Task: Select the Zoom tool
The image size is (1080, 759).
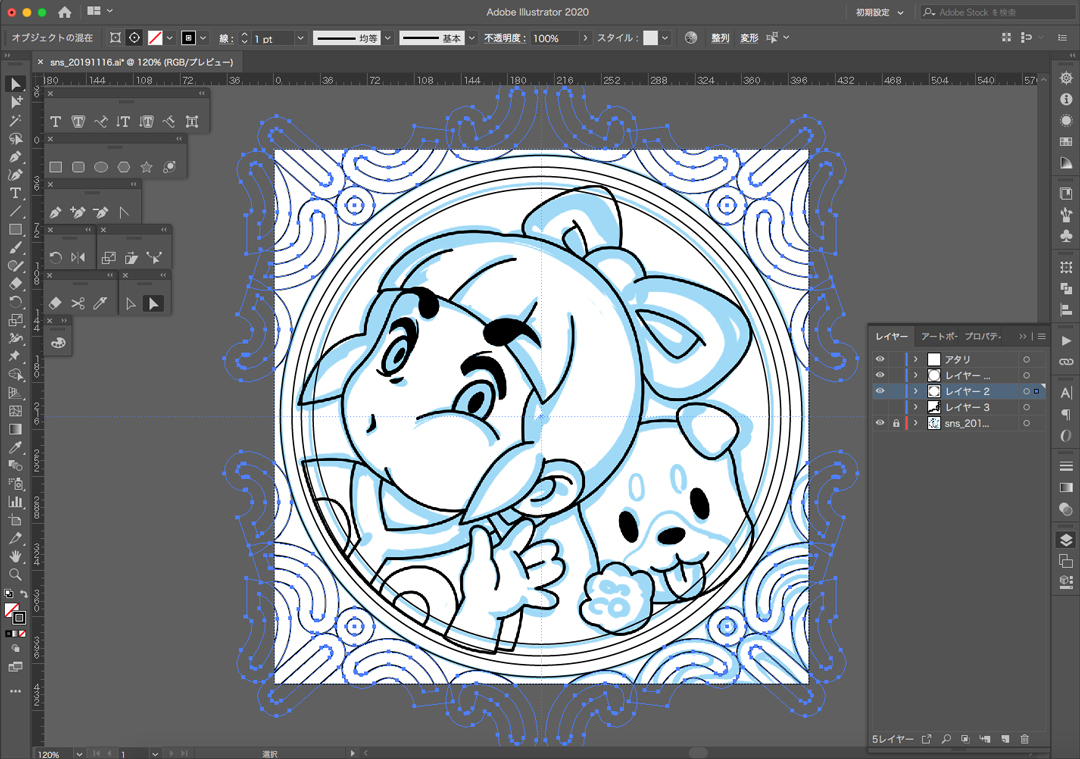Action: [15, 574]
